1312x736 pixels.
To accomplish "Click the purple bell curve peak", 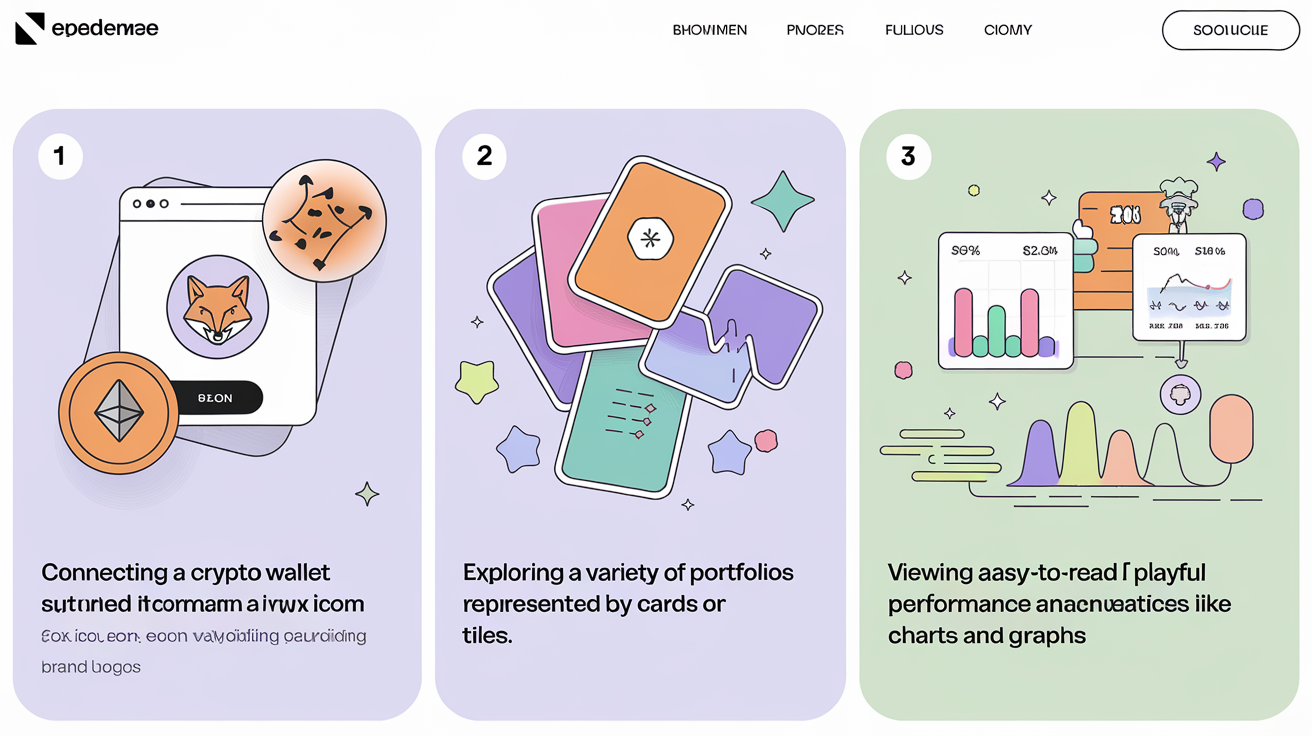I will (x=1039, y=454).
